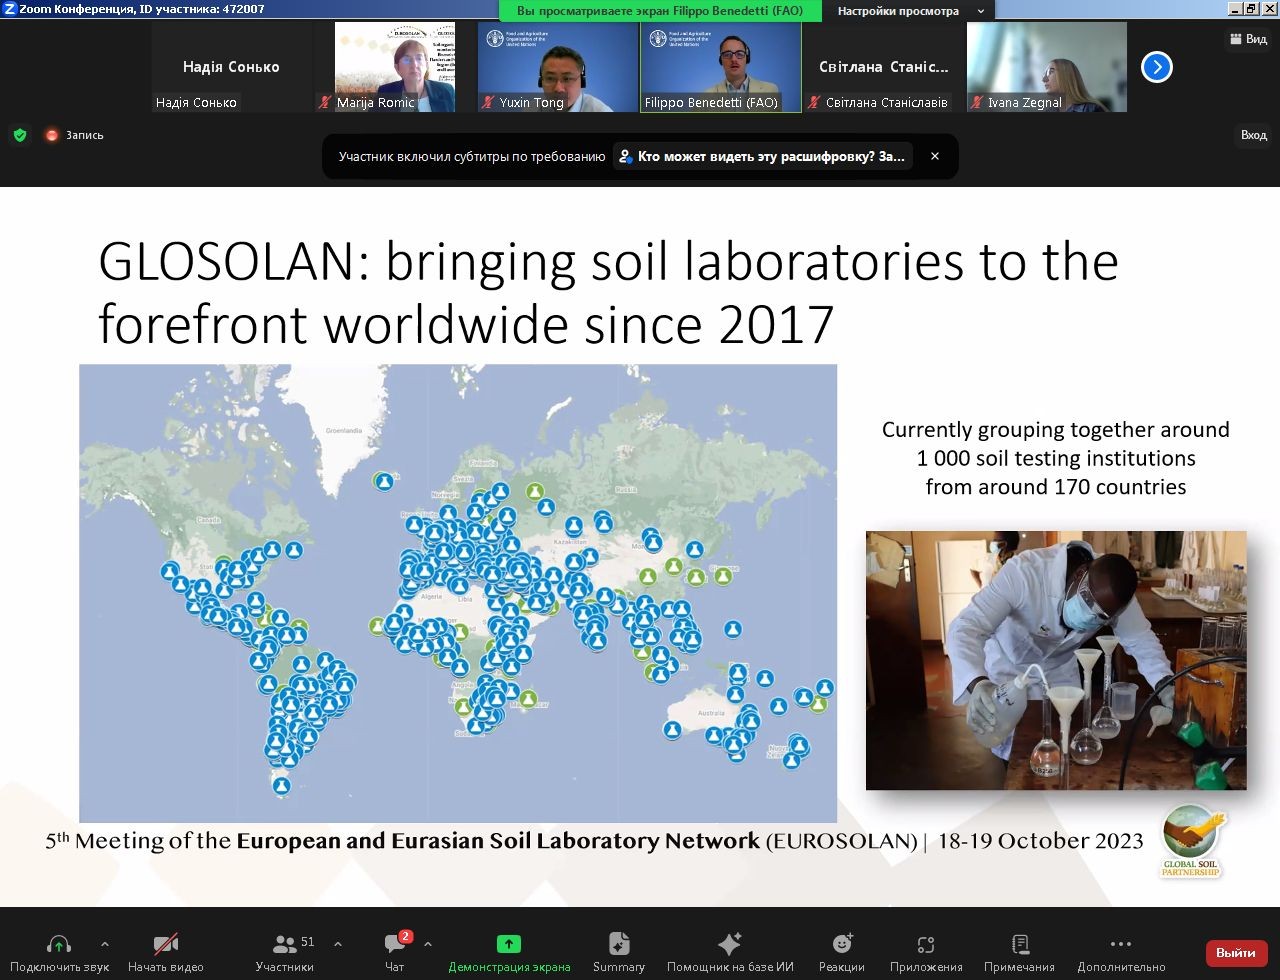Open Помощник на базе ИИ assistant
The width and height of the screenshot is (1280, 980).
(730, 953)
